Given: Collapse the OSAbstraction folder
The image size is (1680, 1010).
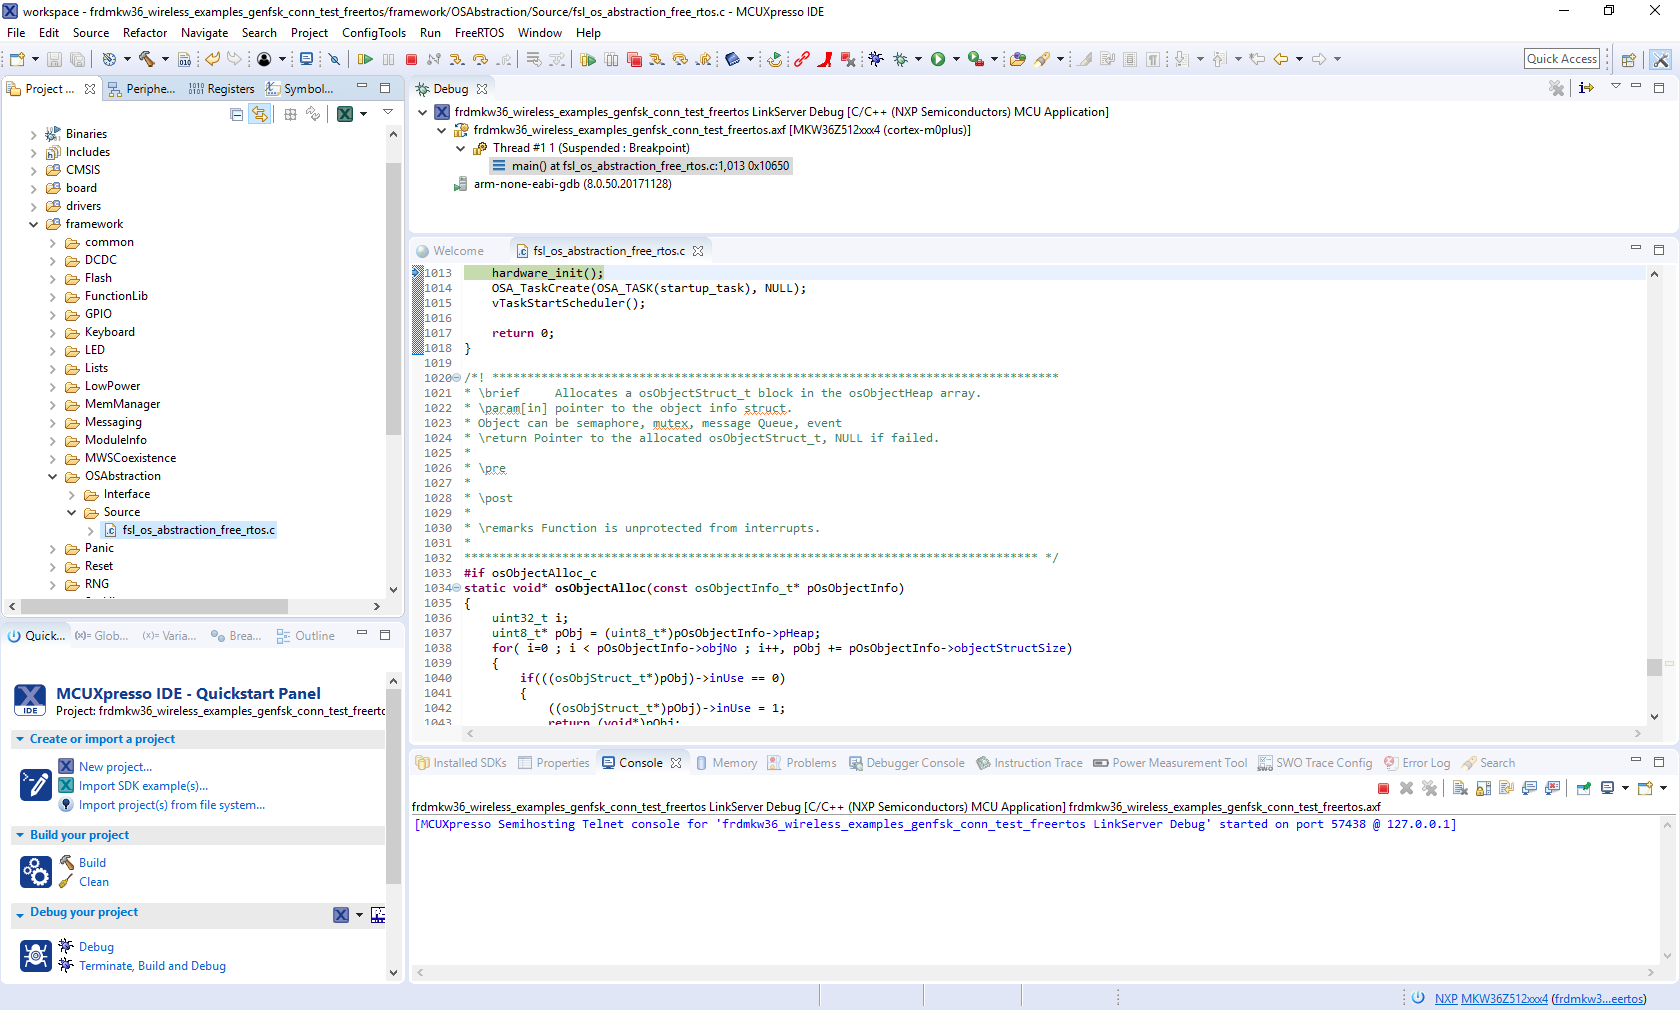Looking at the screenshot, I should (53, 476).
